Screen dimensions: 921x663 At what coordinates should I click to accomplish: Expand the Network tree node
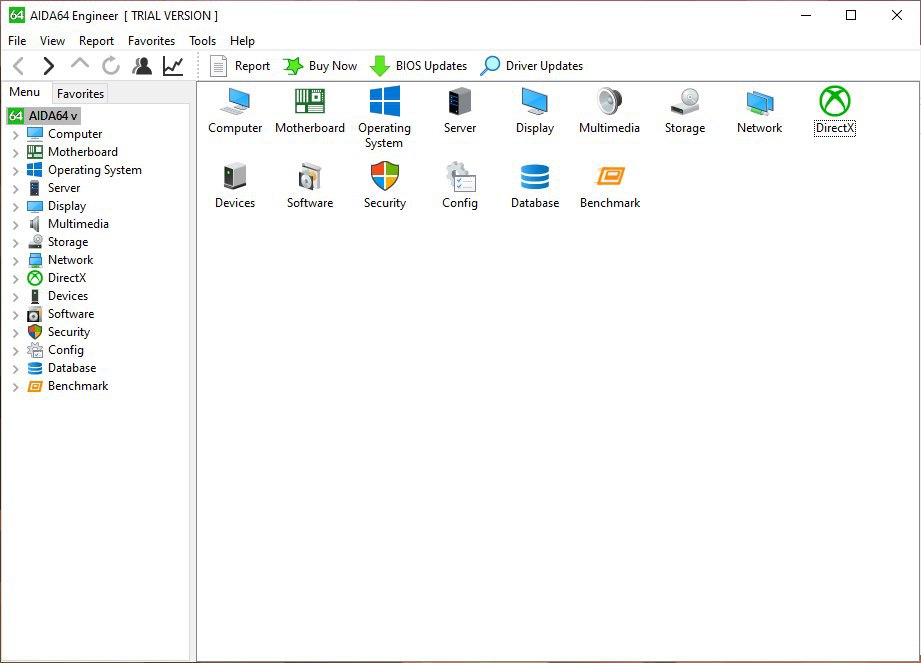coord(16,261)
